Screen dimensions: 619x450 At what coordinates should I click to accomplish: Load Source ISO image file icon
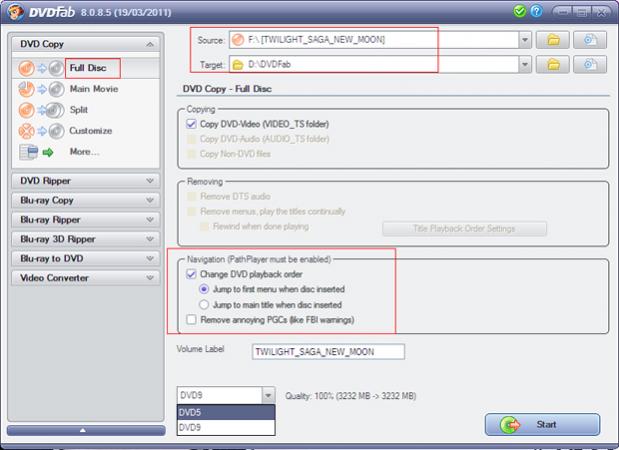[590, 40]
